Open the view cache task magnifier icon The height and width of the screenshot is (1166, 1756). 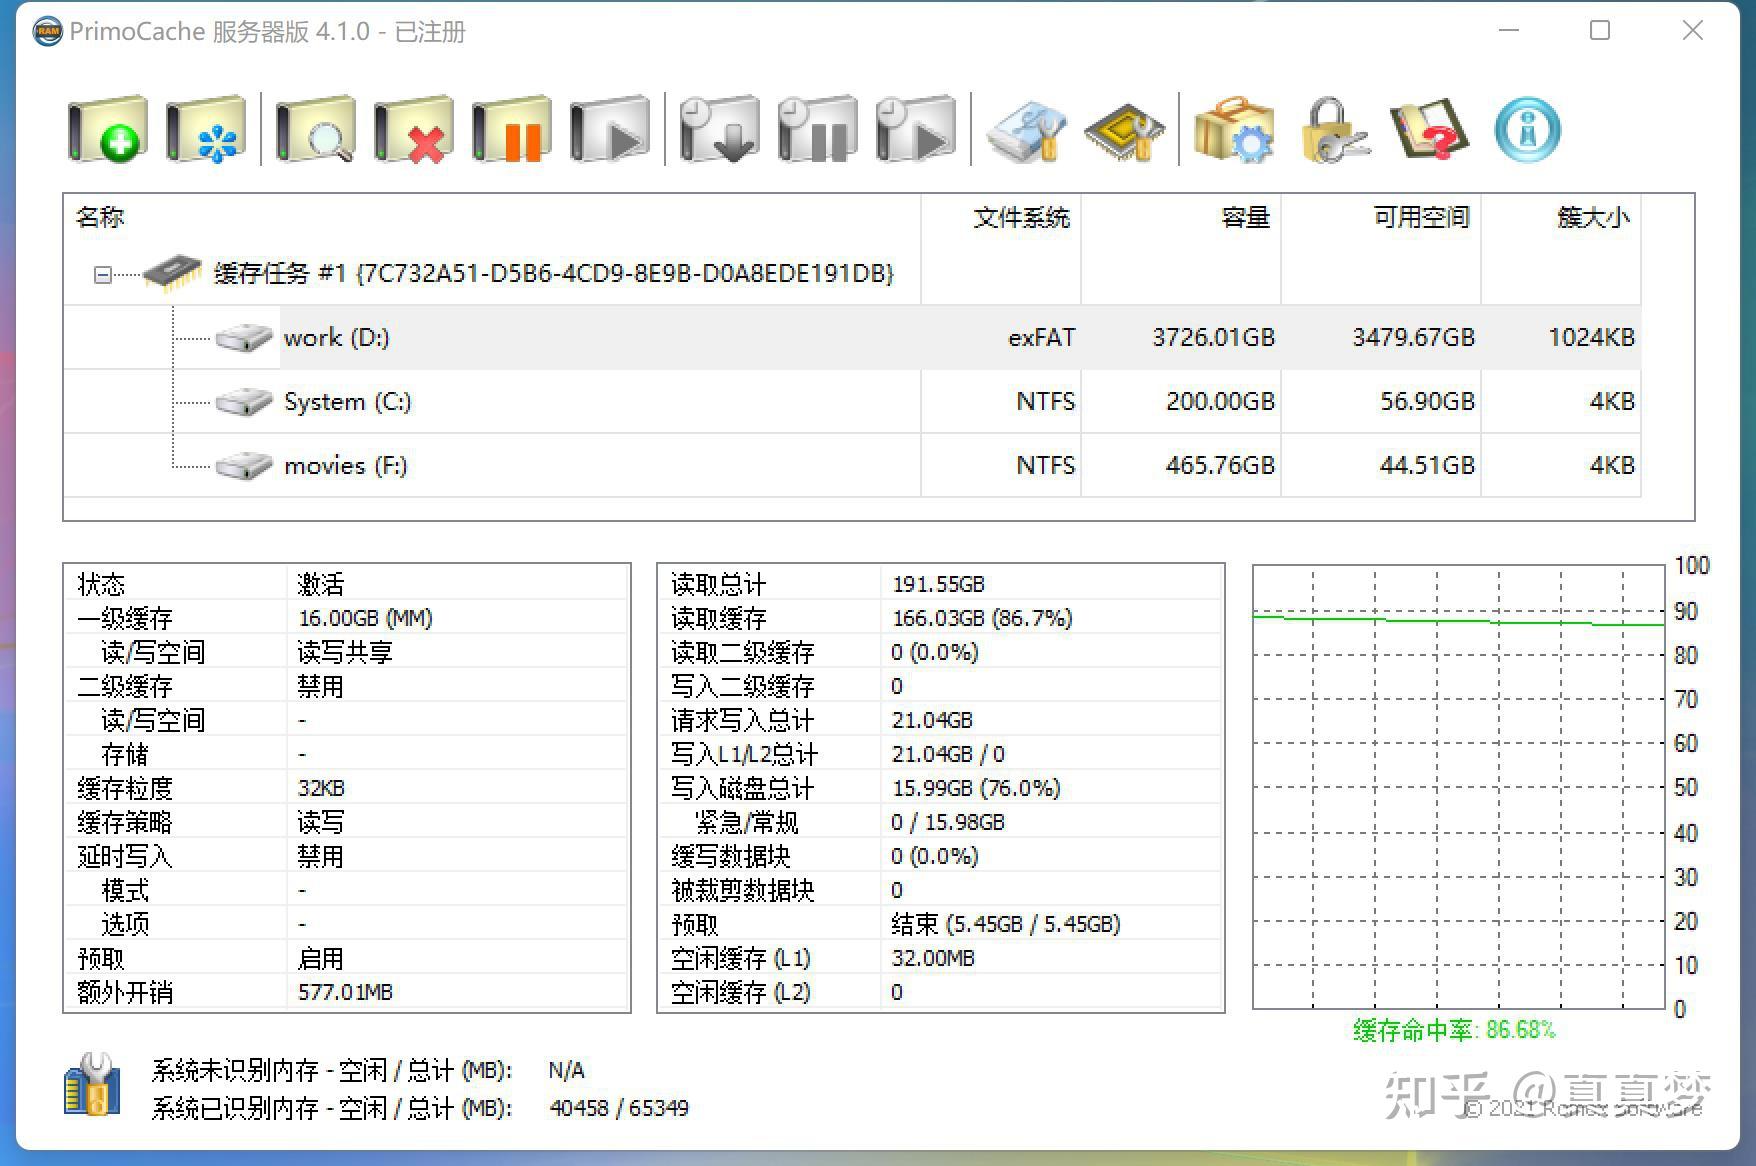point(315,130)
